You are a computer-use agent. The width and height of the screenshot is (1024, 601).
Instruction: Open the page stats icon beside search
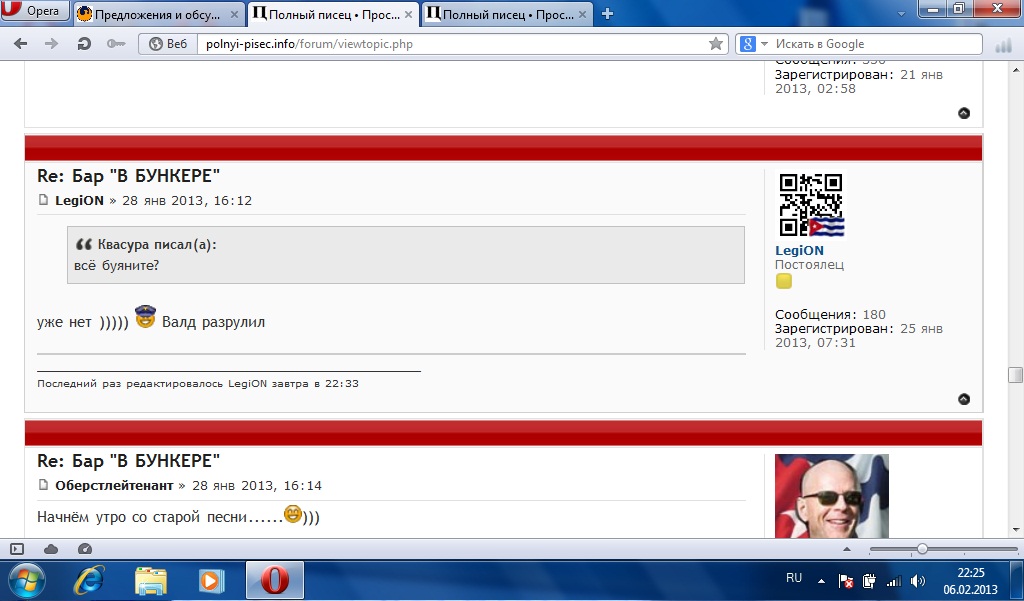coord(1003,45)
